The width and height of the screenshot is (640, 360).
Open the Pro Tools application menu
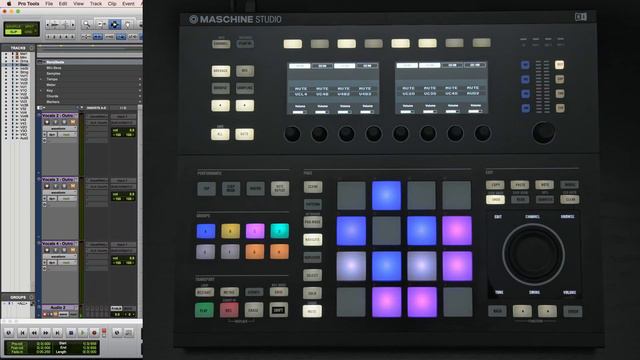(29, 3)
